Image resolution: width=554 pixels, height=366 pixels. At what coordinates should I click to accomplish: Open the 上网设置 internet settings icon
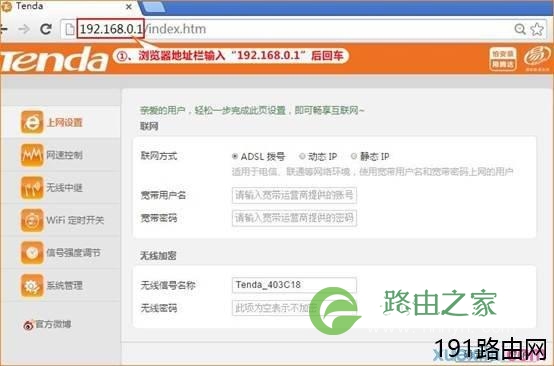[x=32, y=122]
